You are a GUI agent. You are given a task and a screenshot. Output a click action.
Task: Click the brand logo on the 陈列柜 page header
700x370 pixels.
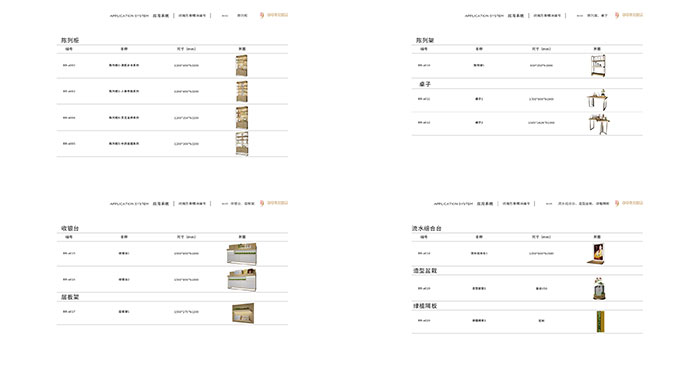point(274,15)
